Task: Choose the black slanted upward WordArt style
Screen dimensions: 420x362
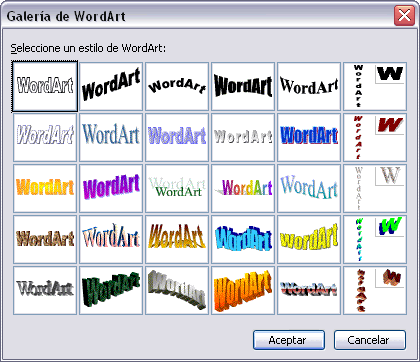Action: tap(111, 86)
